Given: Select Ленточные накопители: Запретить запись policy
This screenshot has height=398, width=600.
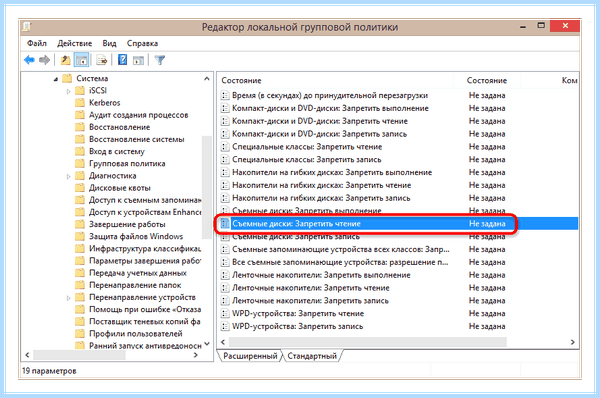Looking at the screenshot, I should pyautogui.click(x=310, y=301).
